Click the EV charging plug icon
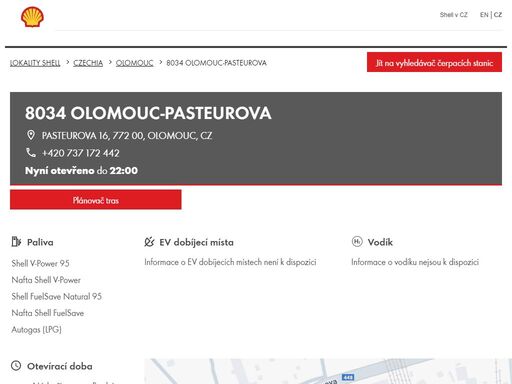The image size is (512, 384). pos(149,242)
